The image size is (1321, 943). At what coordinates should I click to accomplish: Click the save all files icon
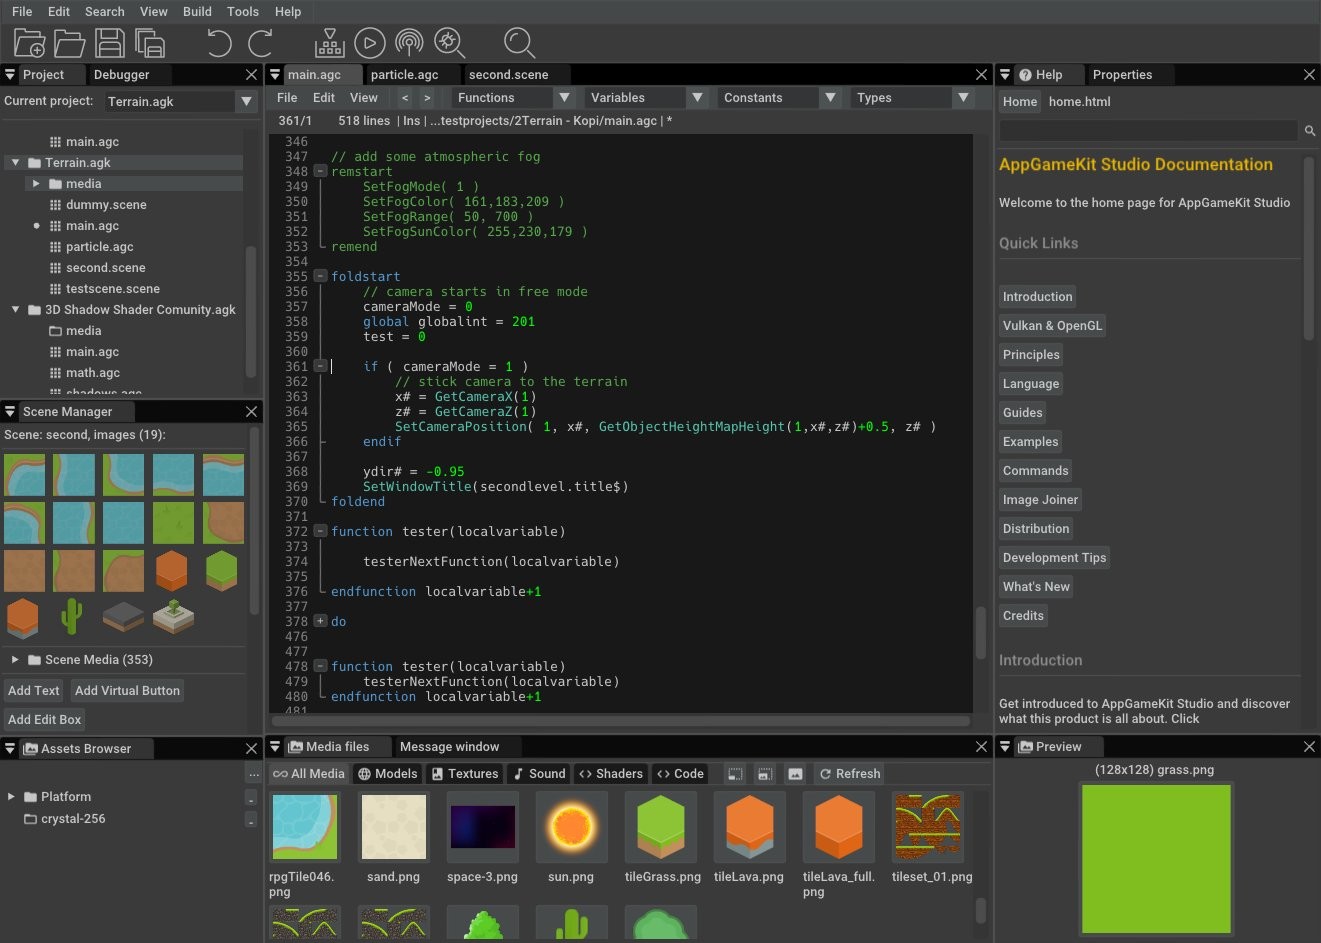click(x=150, y=43)
